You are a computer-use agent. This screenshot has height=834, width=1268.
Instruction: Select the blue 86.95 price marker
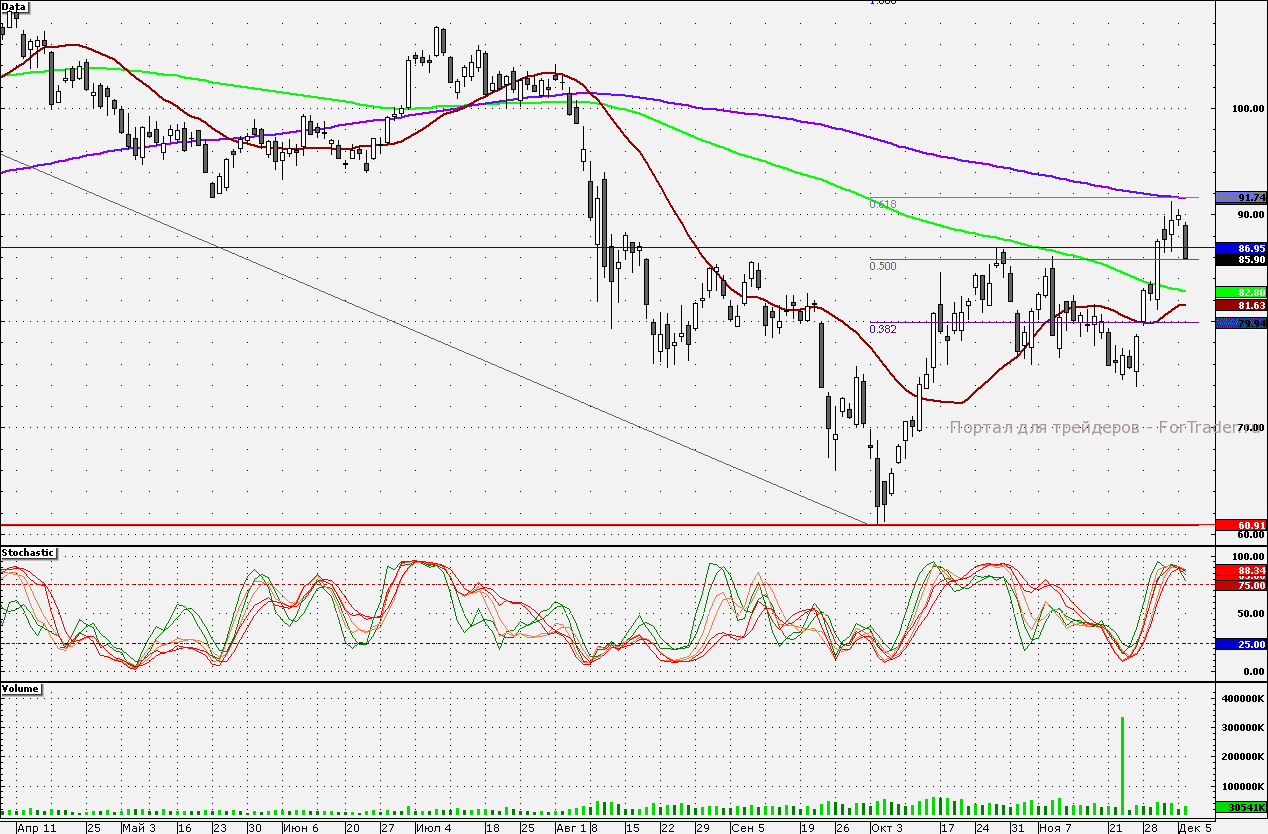1239,247
